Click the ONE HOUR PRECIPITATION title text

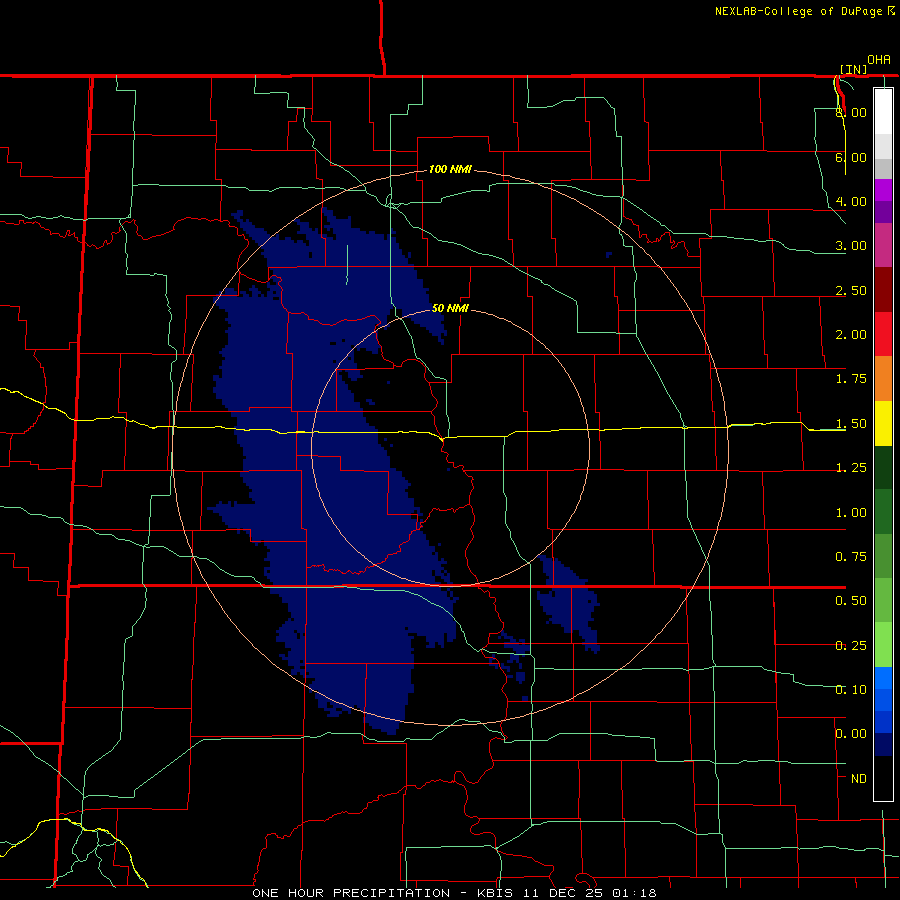(351, 893)
